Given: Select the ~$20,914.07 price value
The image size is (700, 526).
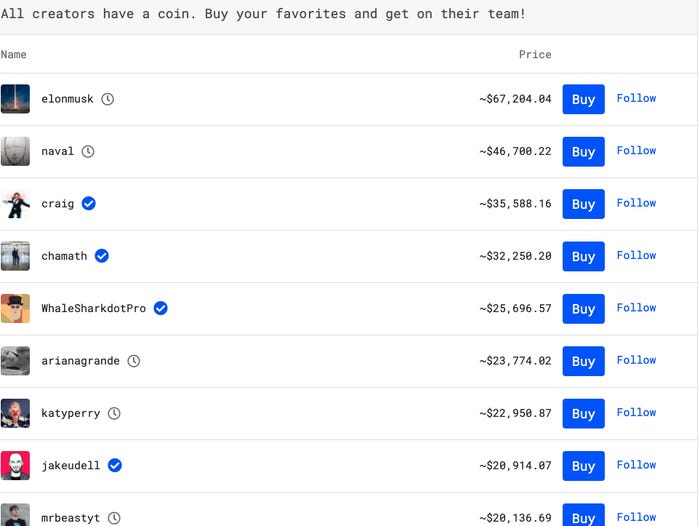Looking at the screenshot, I should (516, 466).
